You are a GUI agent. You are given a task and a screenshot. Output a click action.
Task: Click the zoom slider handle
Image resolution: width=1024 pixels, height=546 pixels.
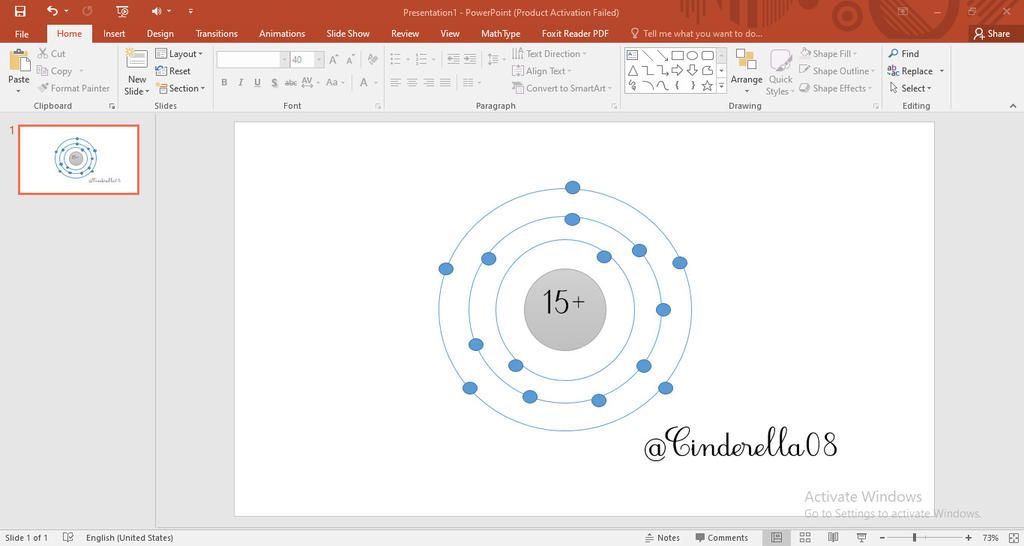tap(914, 538)
